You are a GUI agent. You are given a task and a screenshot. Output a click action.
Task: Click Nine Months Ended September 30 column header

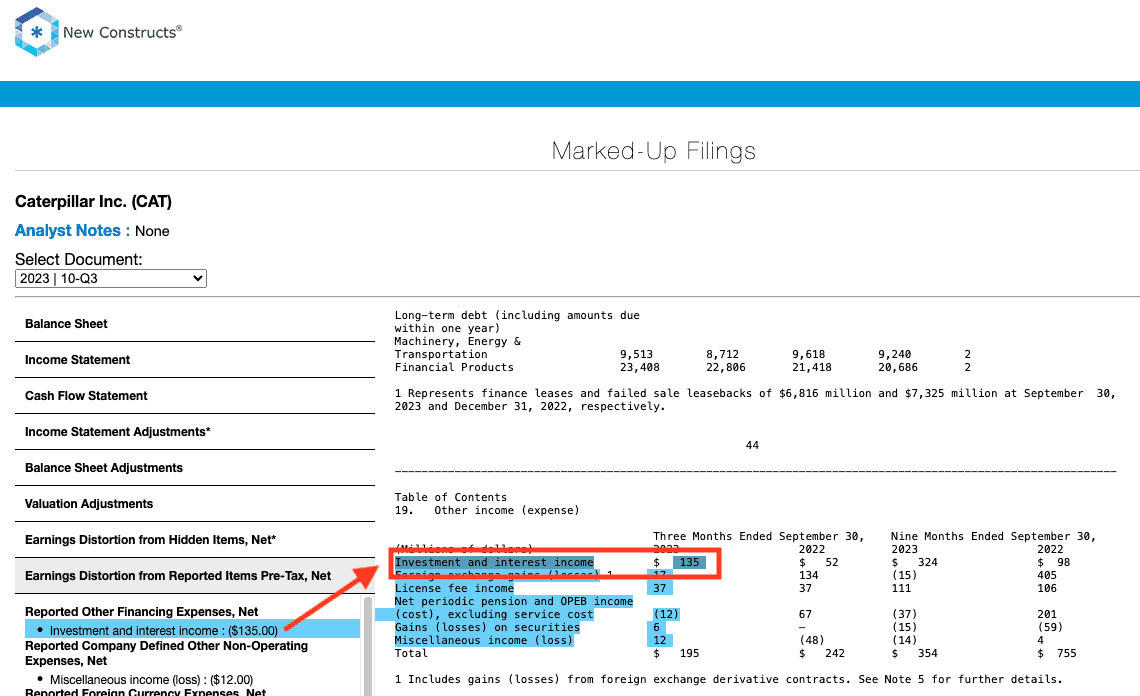(993, 537)
